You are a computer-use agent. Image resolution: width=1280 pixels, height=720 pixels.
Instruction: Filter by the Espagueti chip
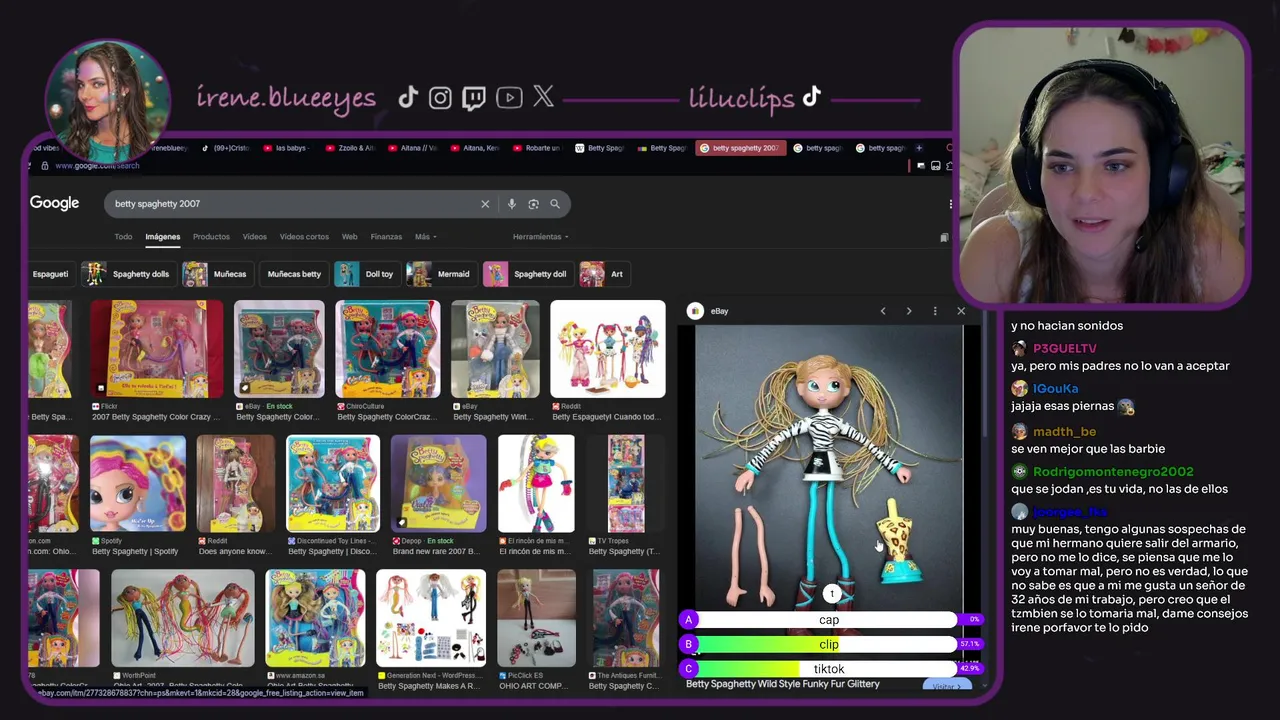pyautogui.click(x=50, y=274)
